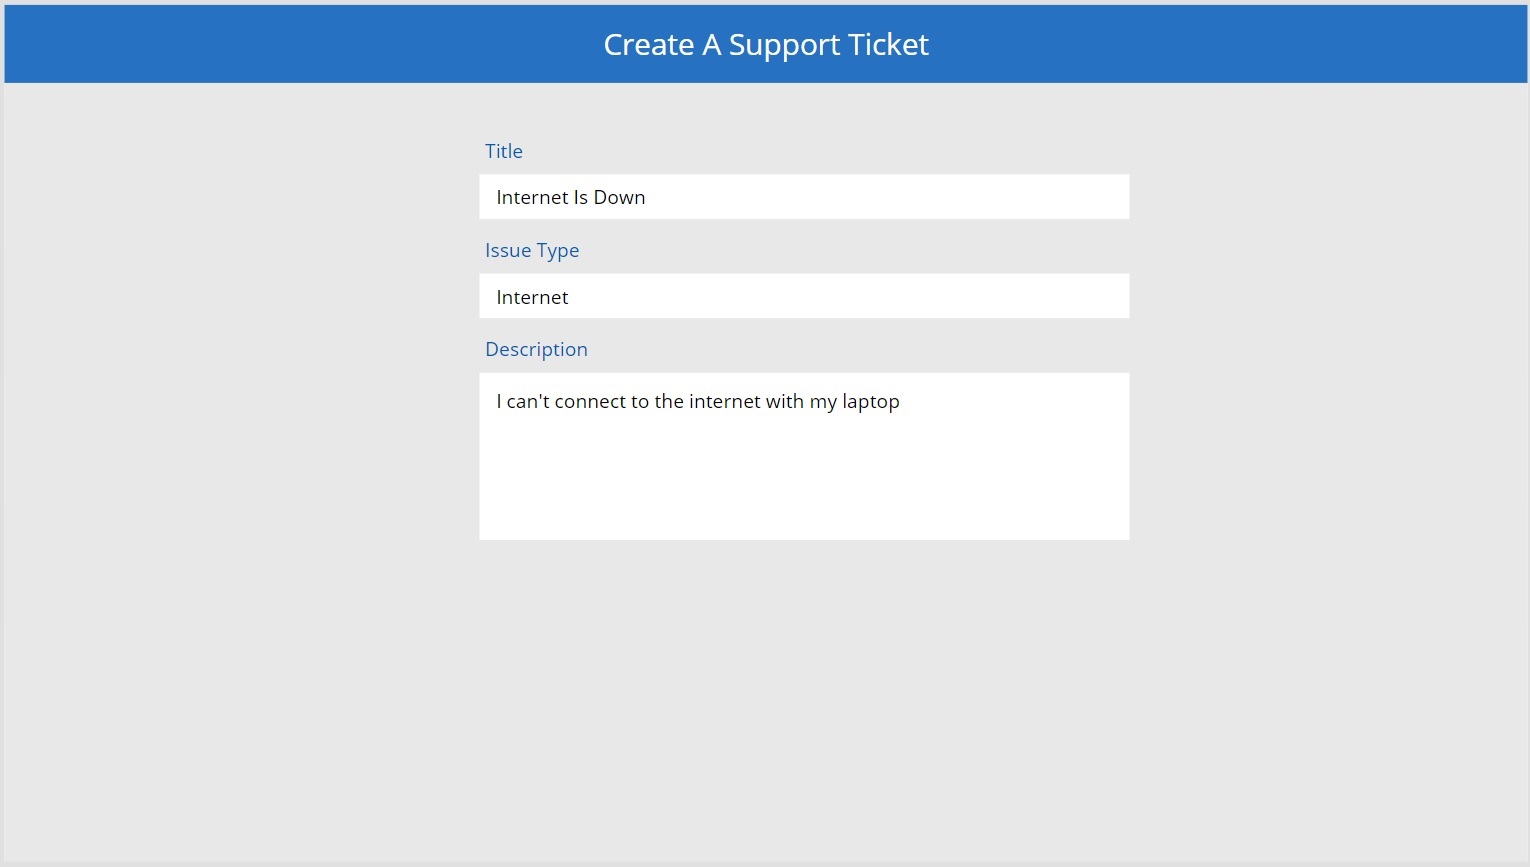Screen dimensions: 1530x867
Task: Expand the Issue Type field showing 'Internet'
Action: tap(804, 296)
